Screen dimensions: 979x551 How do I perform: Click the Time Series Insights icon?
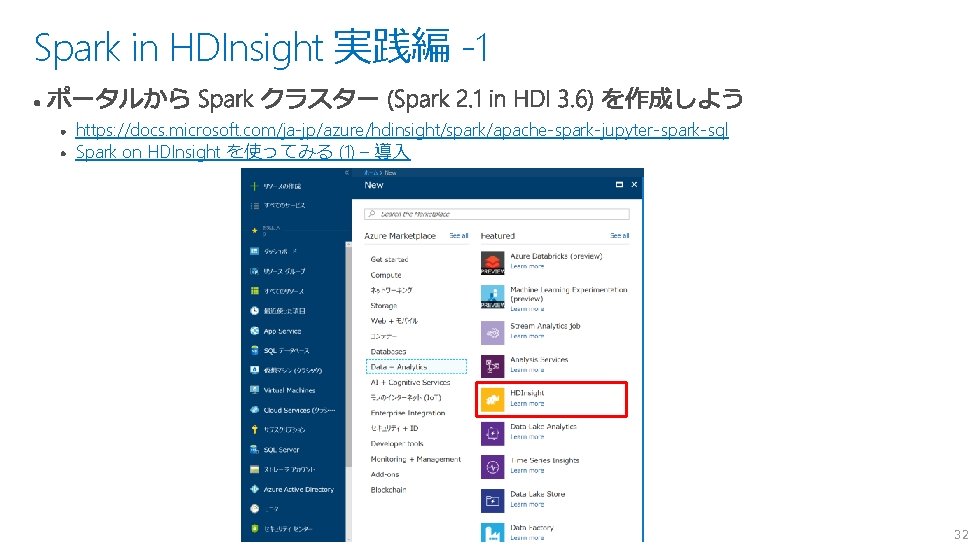coord(493,467)
